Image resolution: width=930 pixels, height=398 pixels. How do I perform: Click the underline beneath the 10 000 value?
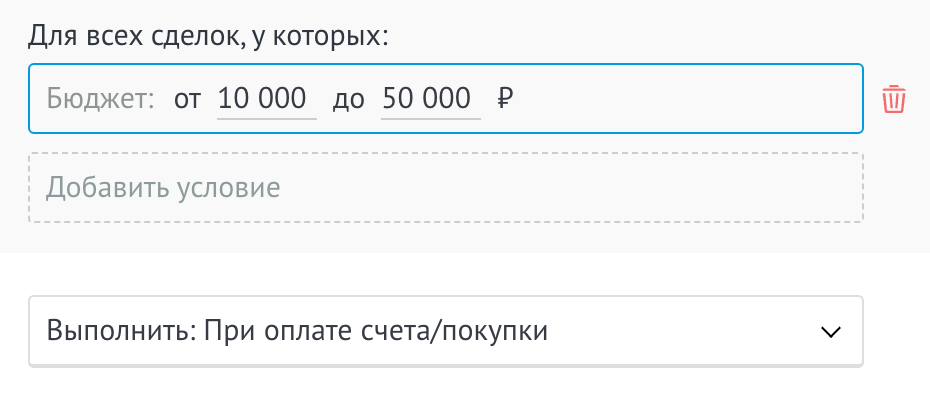(266, 118)
